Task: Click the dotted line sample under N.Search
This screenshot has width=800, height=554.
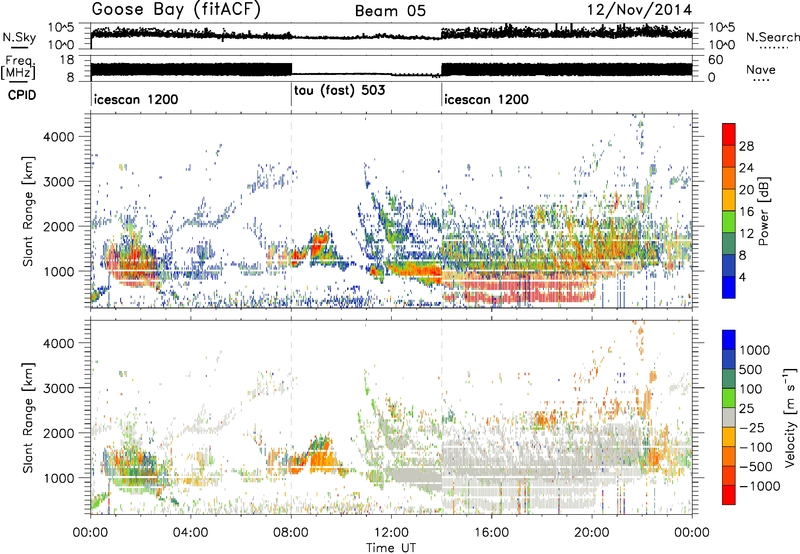Action: click(772, 47)
